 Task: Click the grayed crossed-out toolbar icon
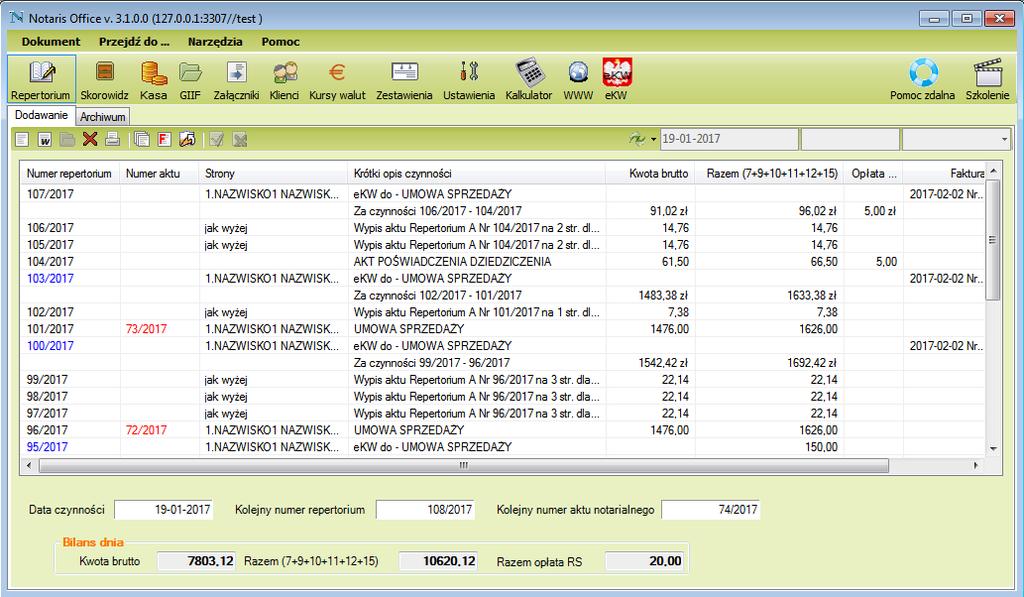[x=240, y=139]
